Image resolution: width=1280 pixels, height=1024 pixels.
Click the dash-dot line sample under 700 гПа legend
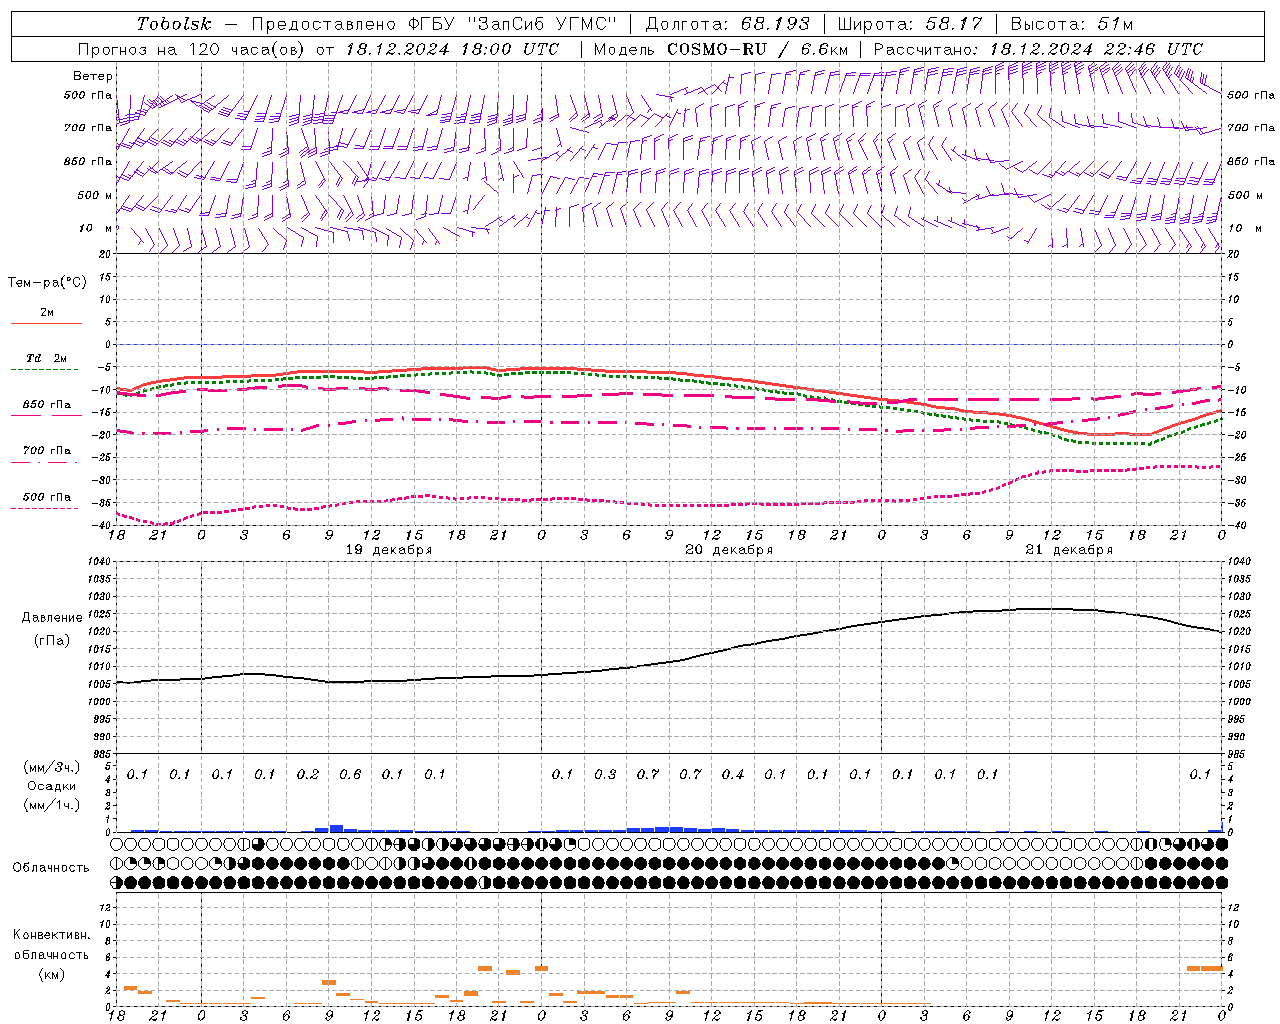click(44, 462)
